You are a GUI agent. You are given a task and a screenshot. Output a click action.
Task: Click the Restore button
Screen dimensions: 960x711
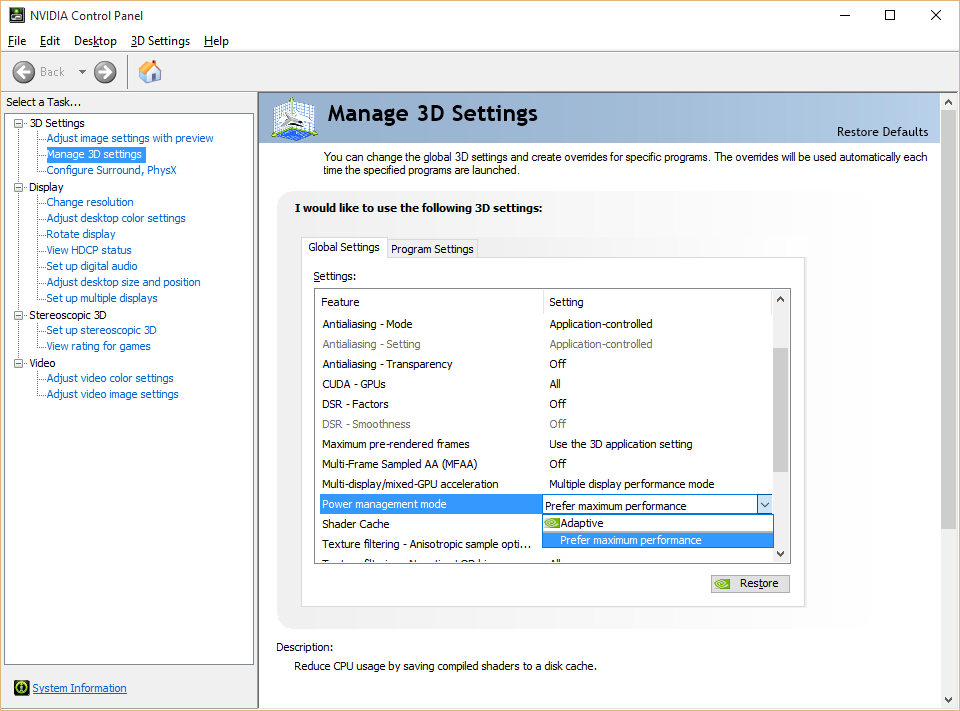point(750,584)
